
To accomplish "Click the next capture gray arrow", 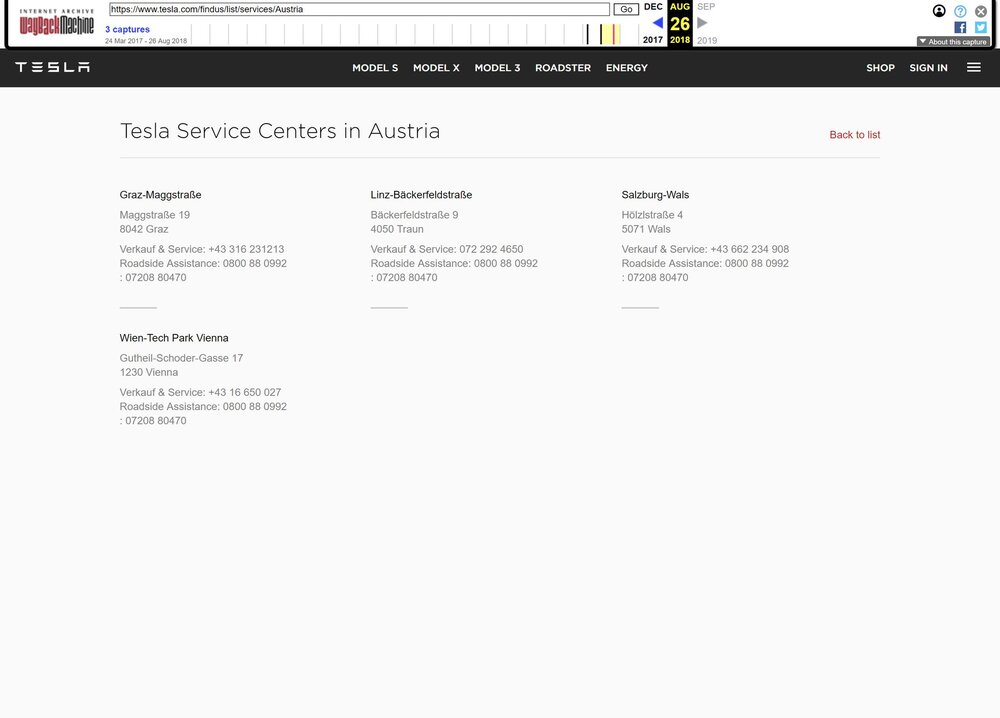I will (702, 23).
